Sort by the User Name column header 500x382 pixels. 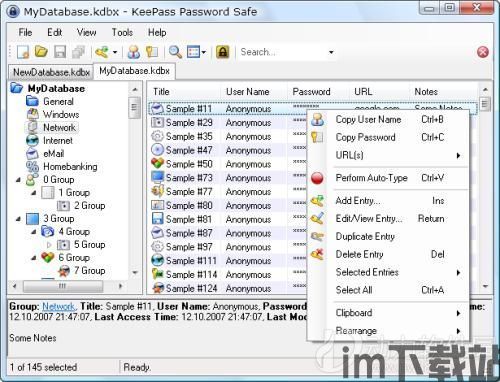(x=254, y=92)
